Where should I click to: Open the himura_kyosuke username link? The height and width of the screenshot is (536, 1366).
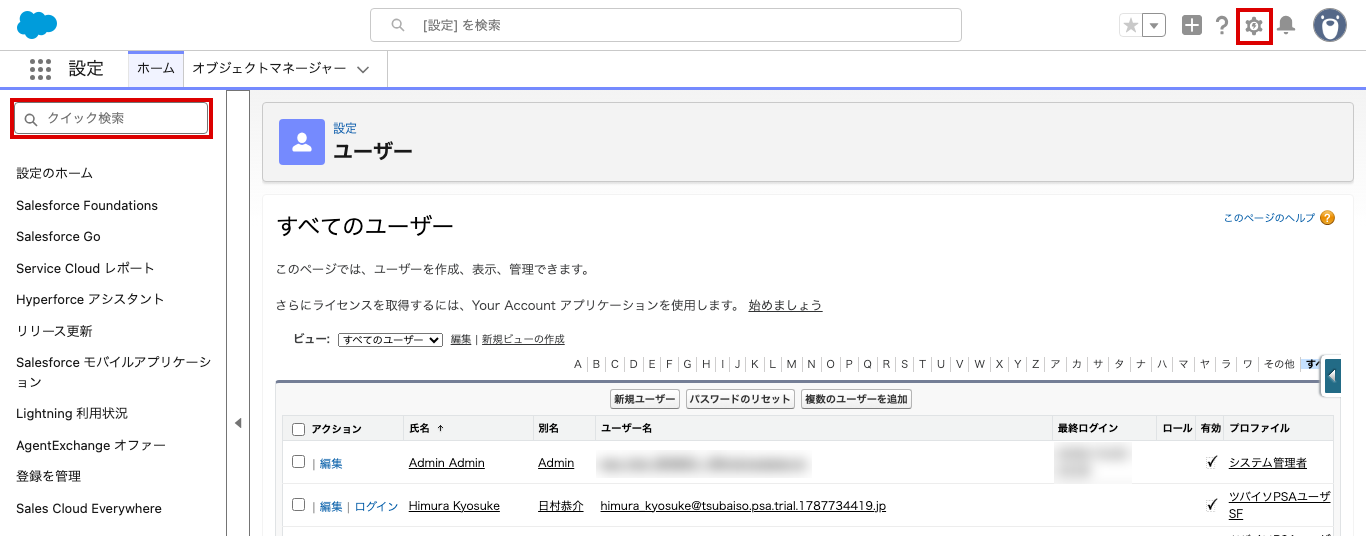743,506
